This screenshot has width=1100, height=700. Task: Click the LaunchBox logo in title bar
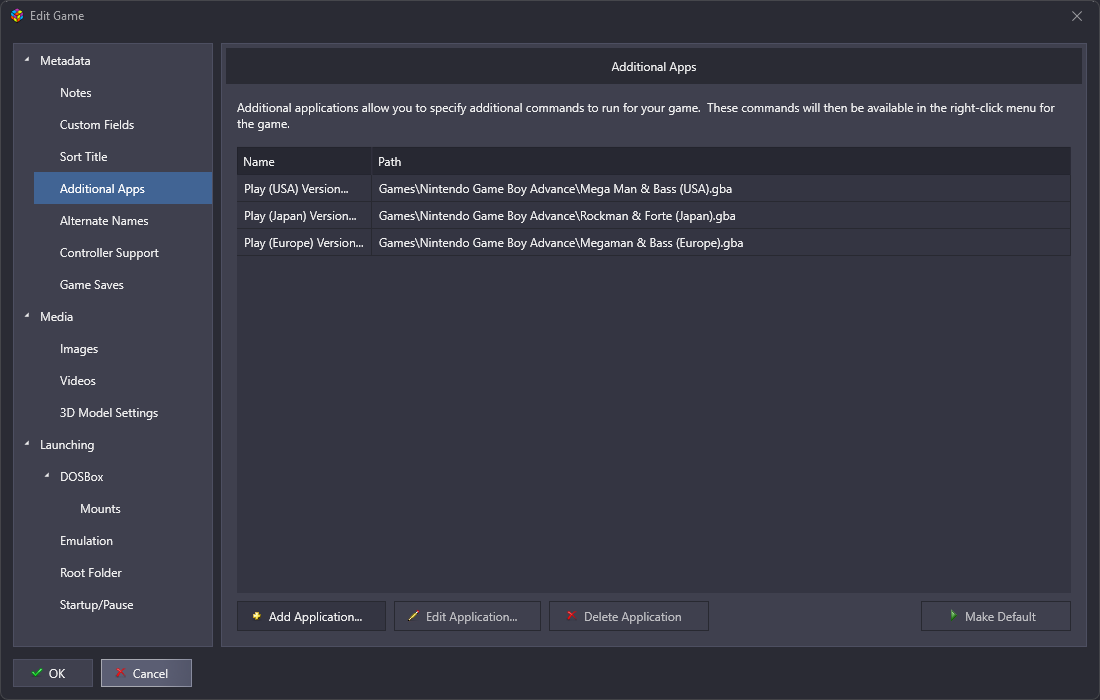point(17,15)
